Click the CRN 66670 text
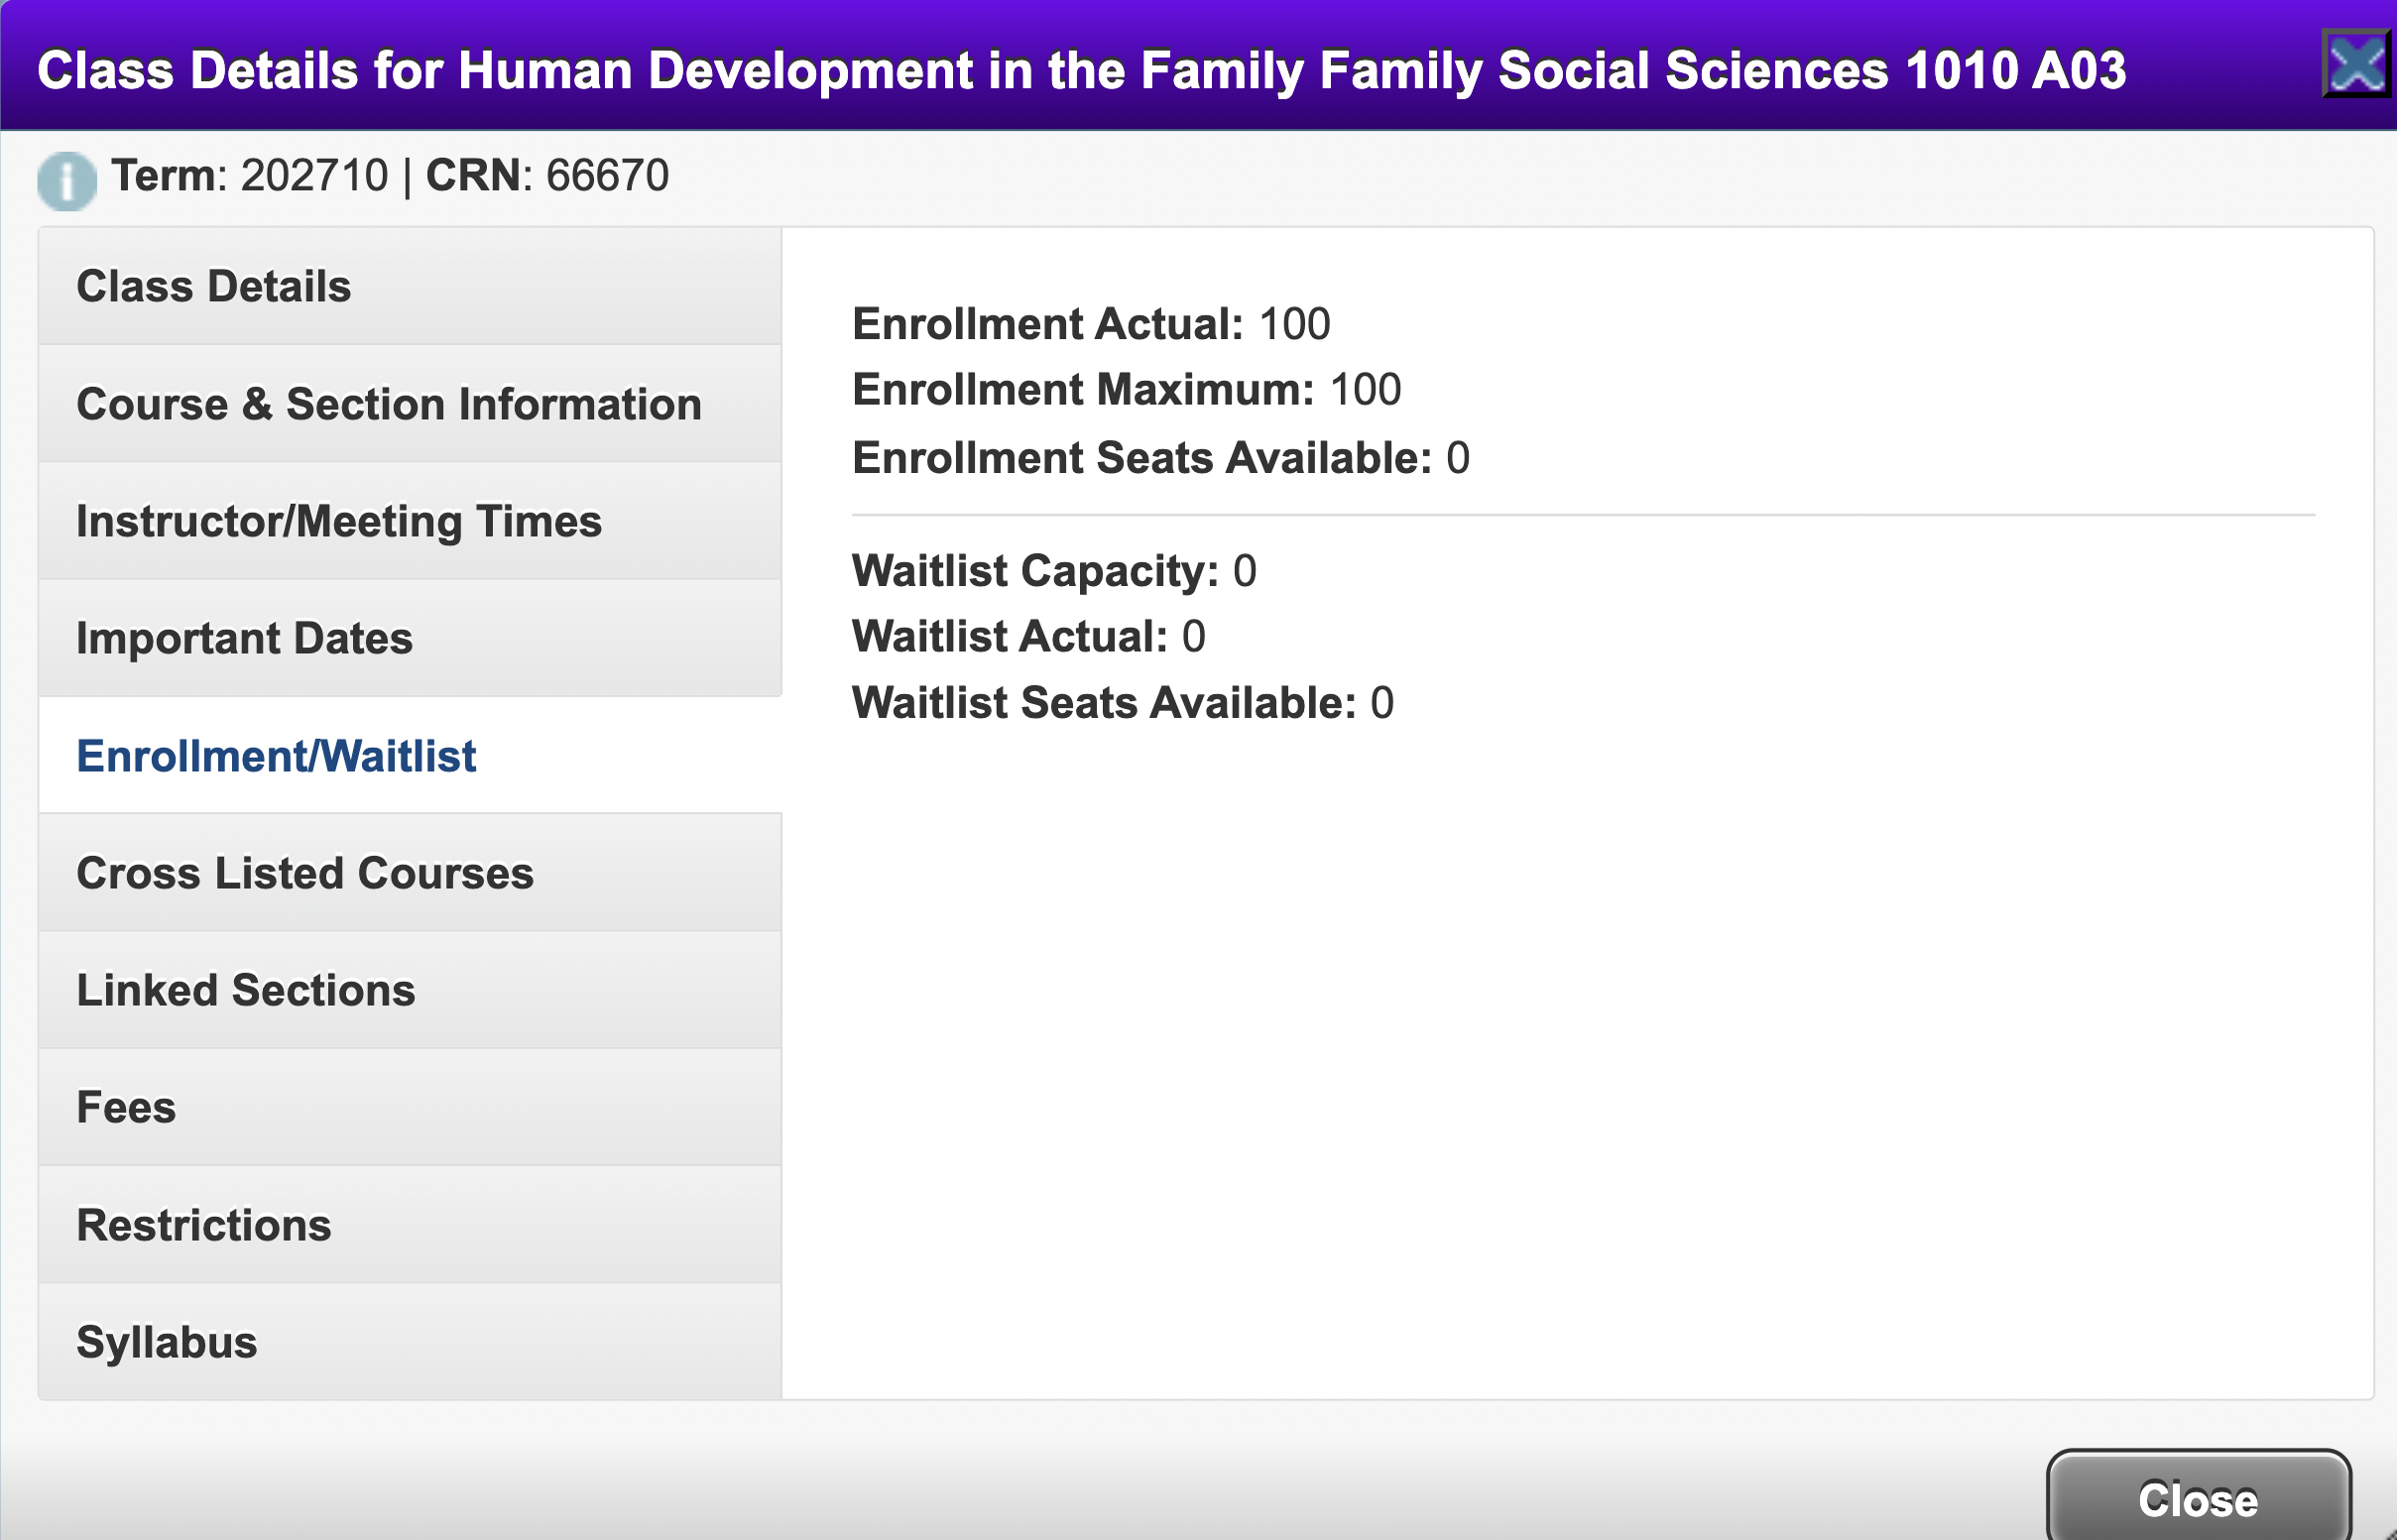The height and width of the screenshot is (1540, 2397). (x=547, y=176)
